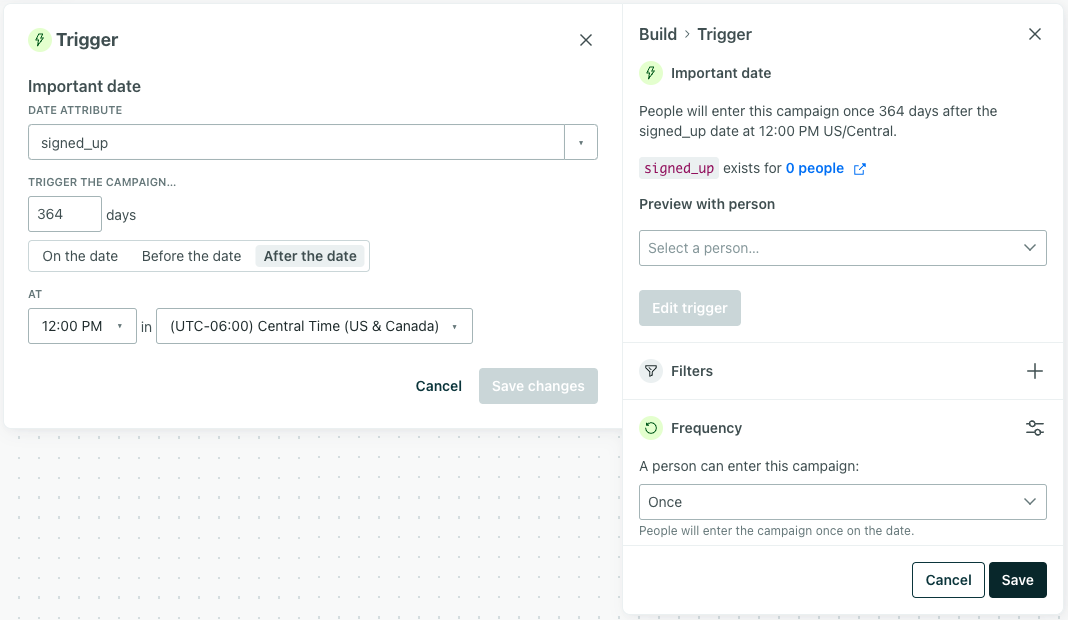Follow the 0 people link

[814, 168]
